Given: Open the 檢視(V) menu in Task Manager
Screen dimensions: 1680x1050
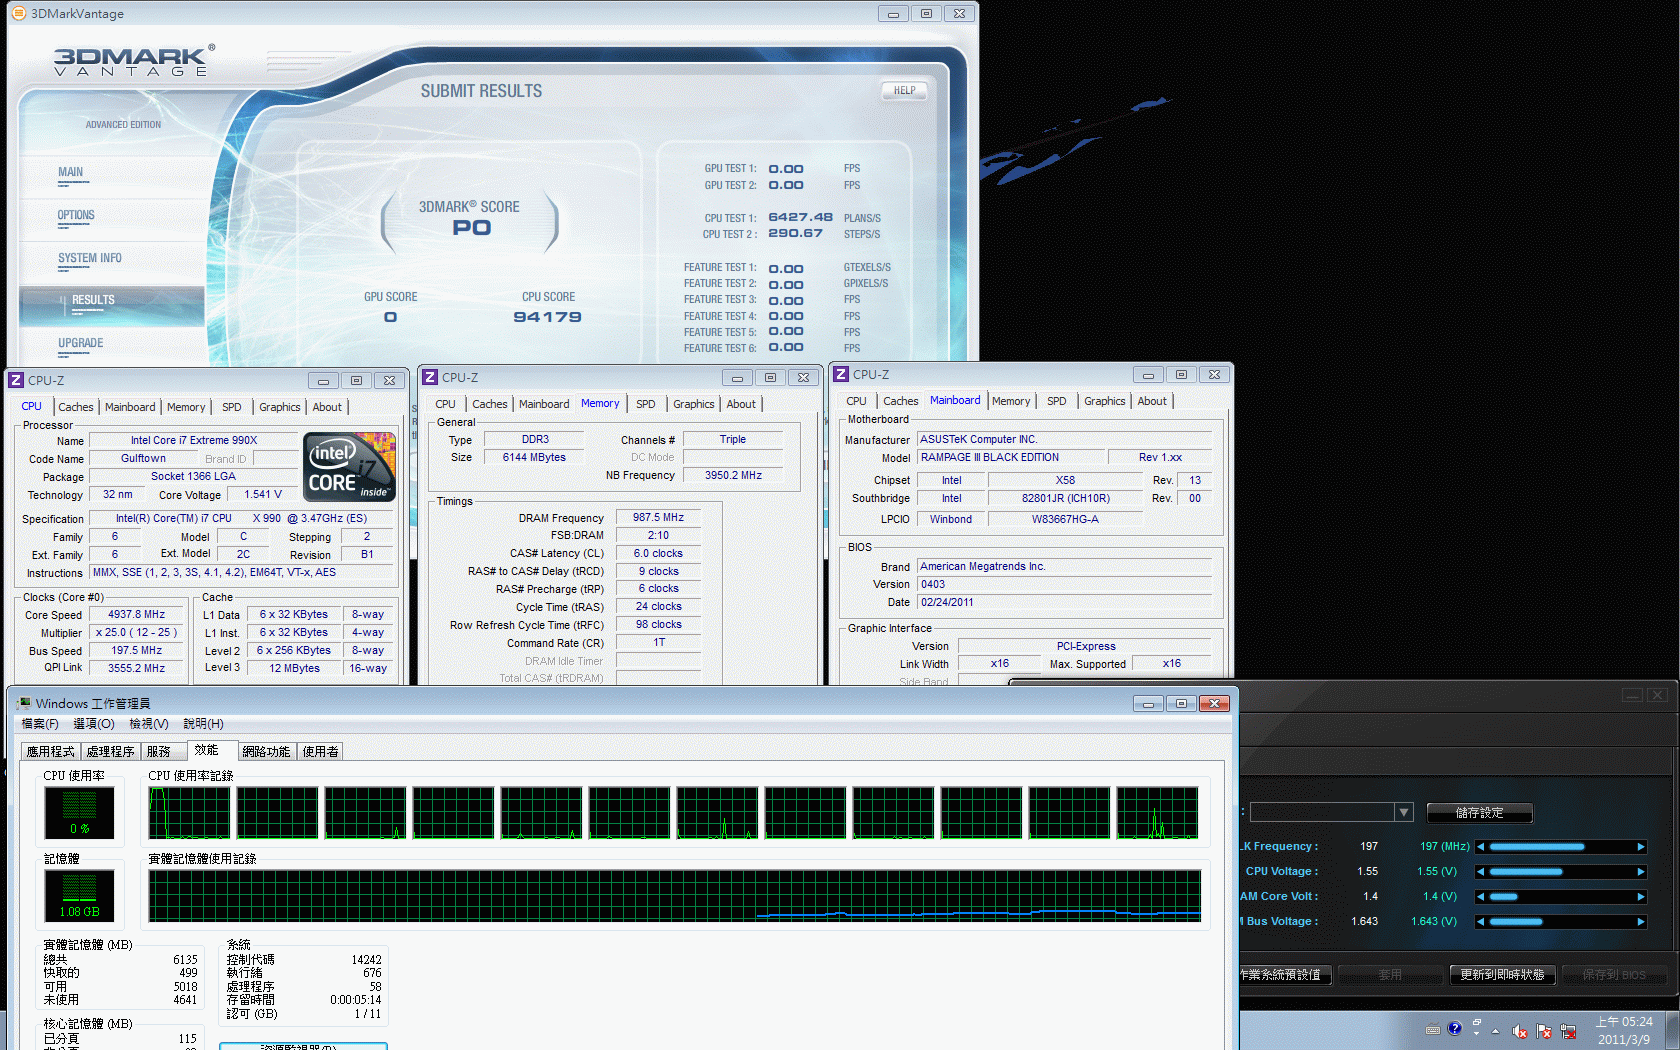Looking at the screenshot, I should [149, 724].
